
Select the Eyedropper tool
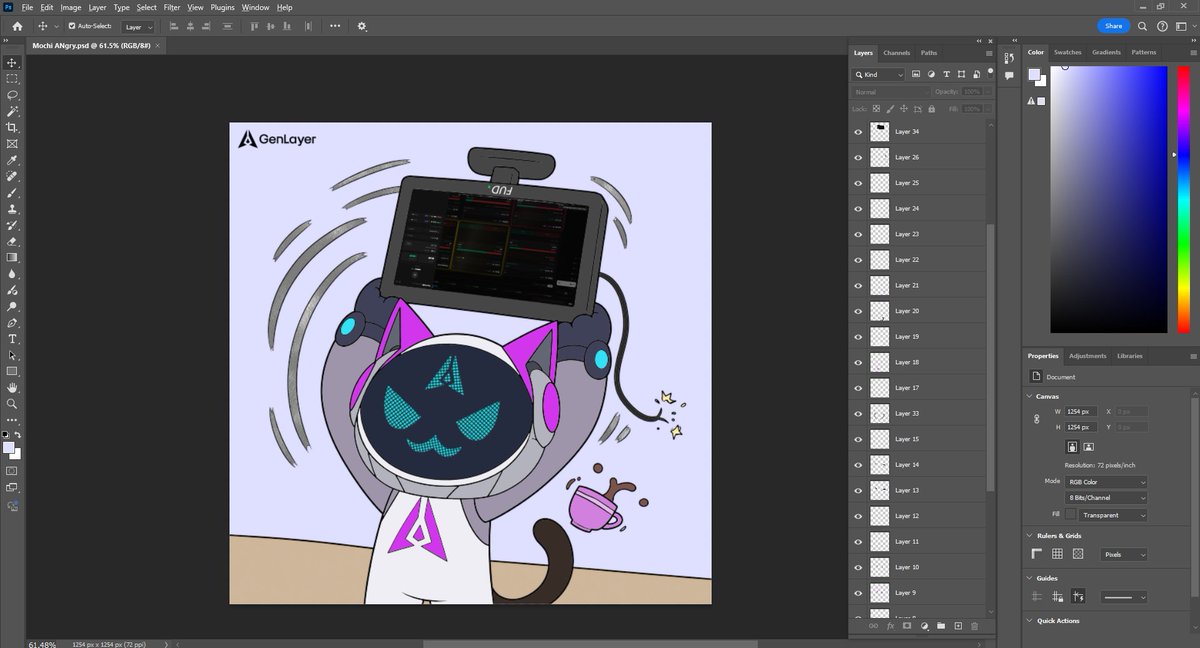[x=12, y=160]
